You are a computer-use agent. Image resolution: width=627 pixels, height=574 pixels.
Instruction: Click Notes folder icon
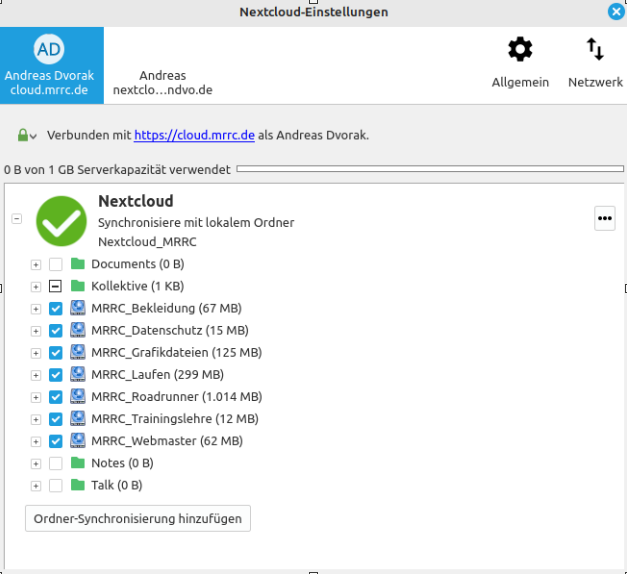coord(78,463)
